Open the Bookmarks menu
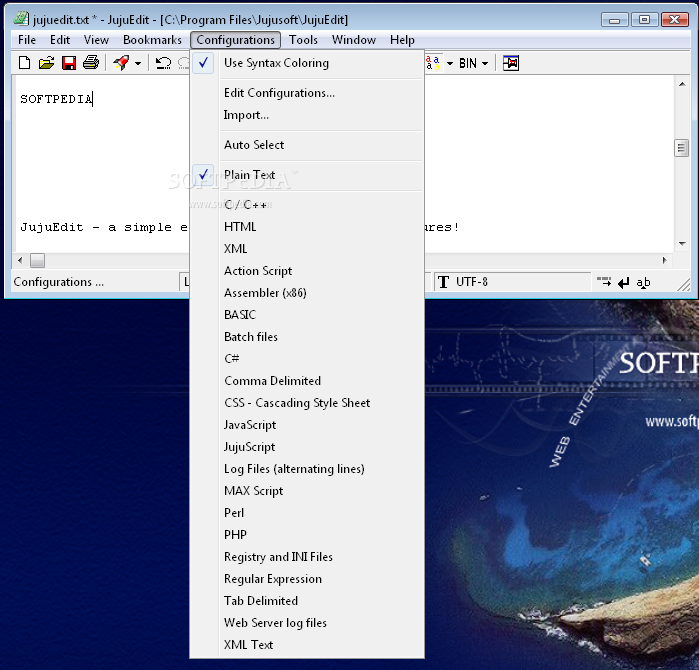Viewport: 699px width, 670px height. (152, 40)
